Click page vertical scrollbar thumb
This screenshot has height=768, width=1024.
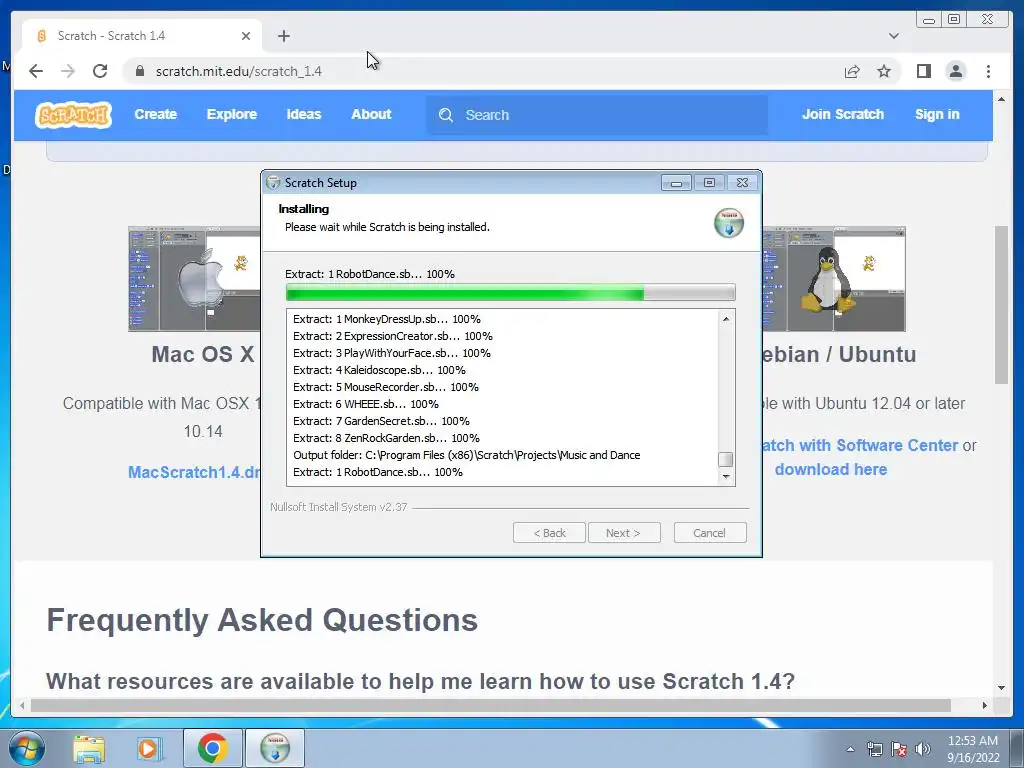[1001, 305]
